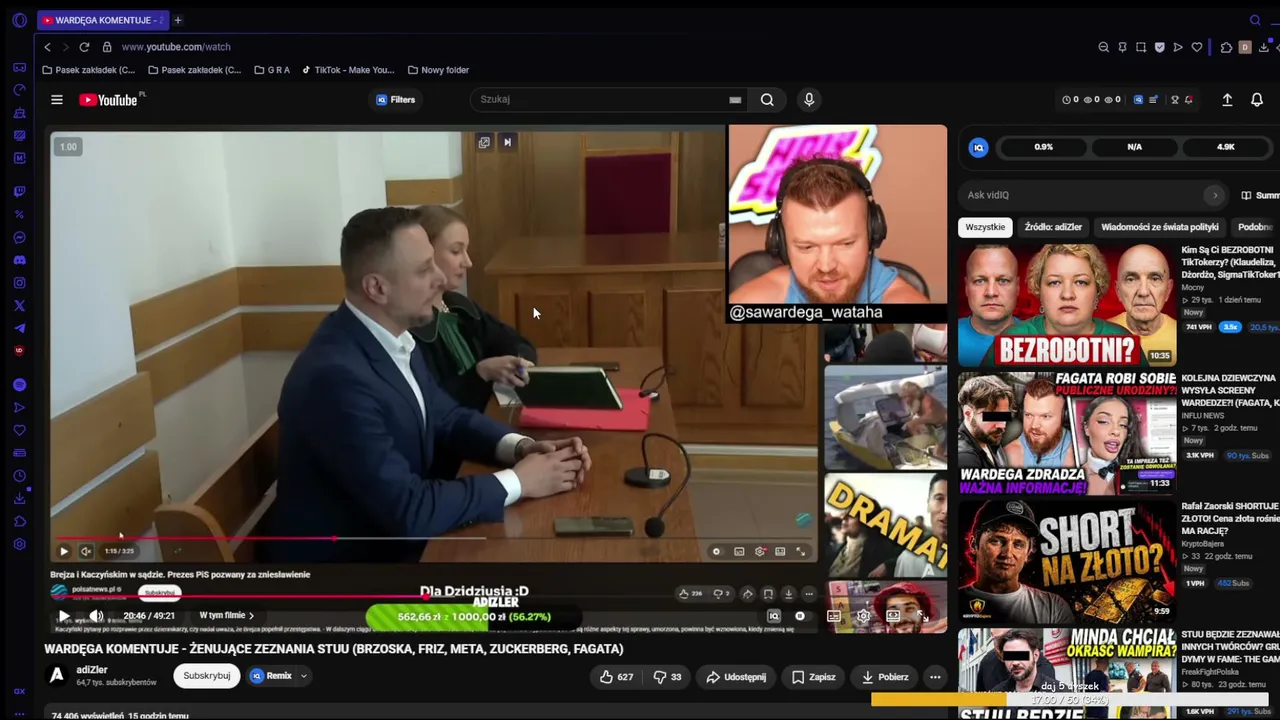1280x720 pixels.
Task: Open Telegram in the browser sidebar
Action: [x=19, y=328]
